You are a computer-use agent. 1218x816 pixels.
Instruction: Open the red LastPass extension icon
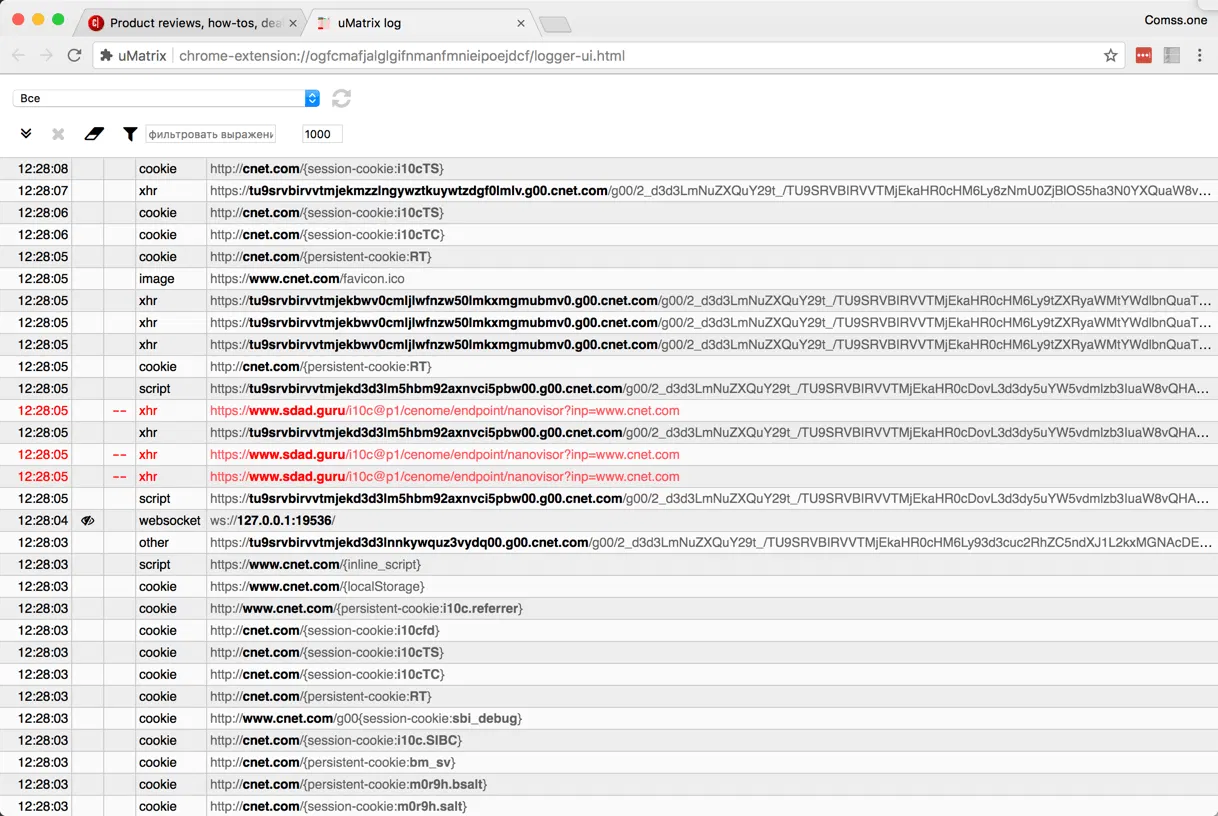point(1143,56)
